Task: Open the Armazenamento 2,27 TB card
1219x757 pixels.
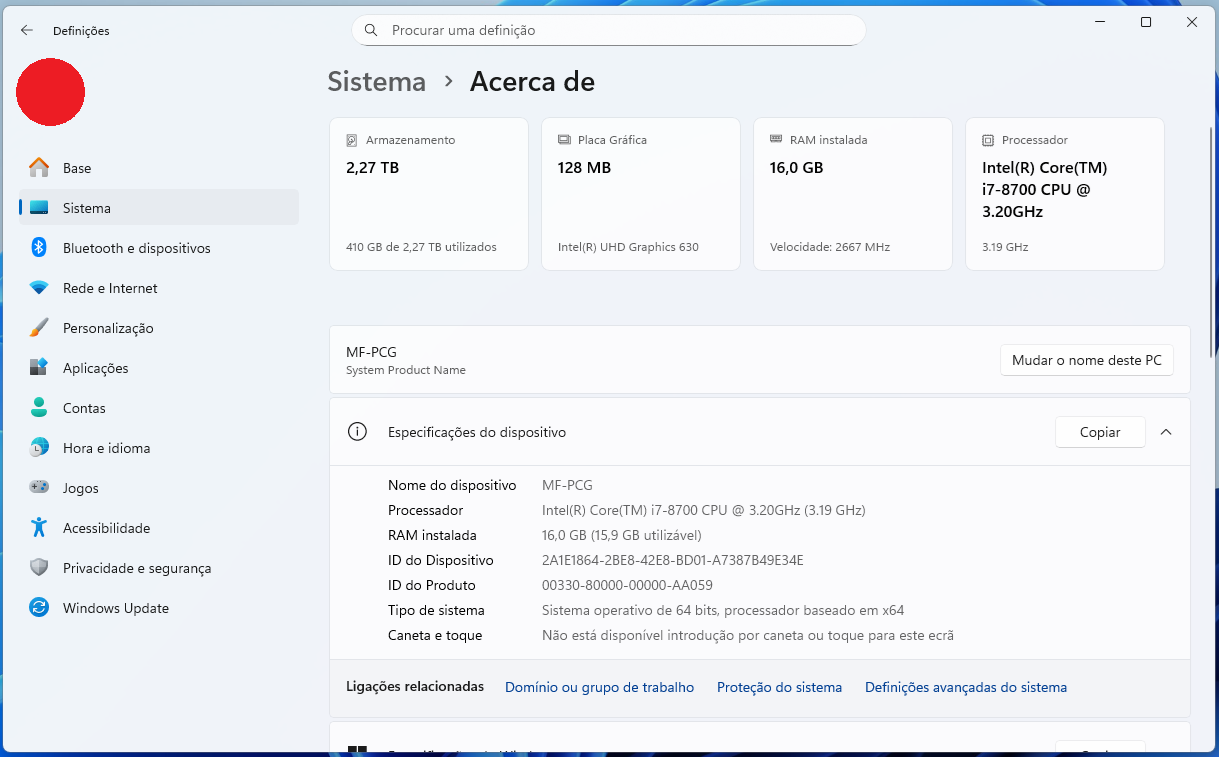Action: point(429,194)
